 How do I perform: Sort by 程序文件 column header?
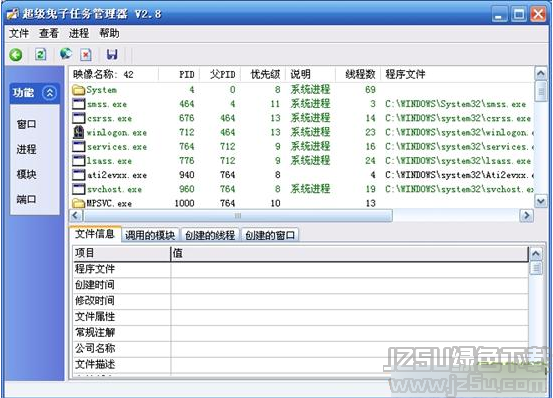(x=457, y=74)
